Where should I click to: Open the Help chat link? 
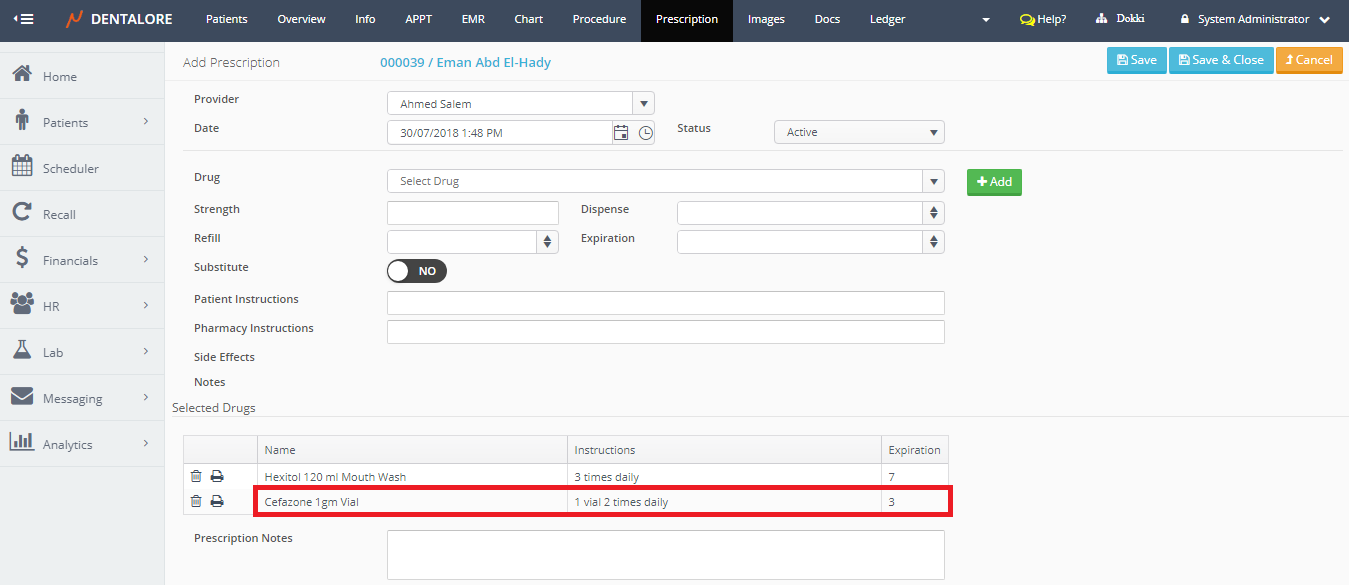click(x=1042, y=19)
